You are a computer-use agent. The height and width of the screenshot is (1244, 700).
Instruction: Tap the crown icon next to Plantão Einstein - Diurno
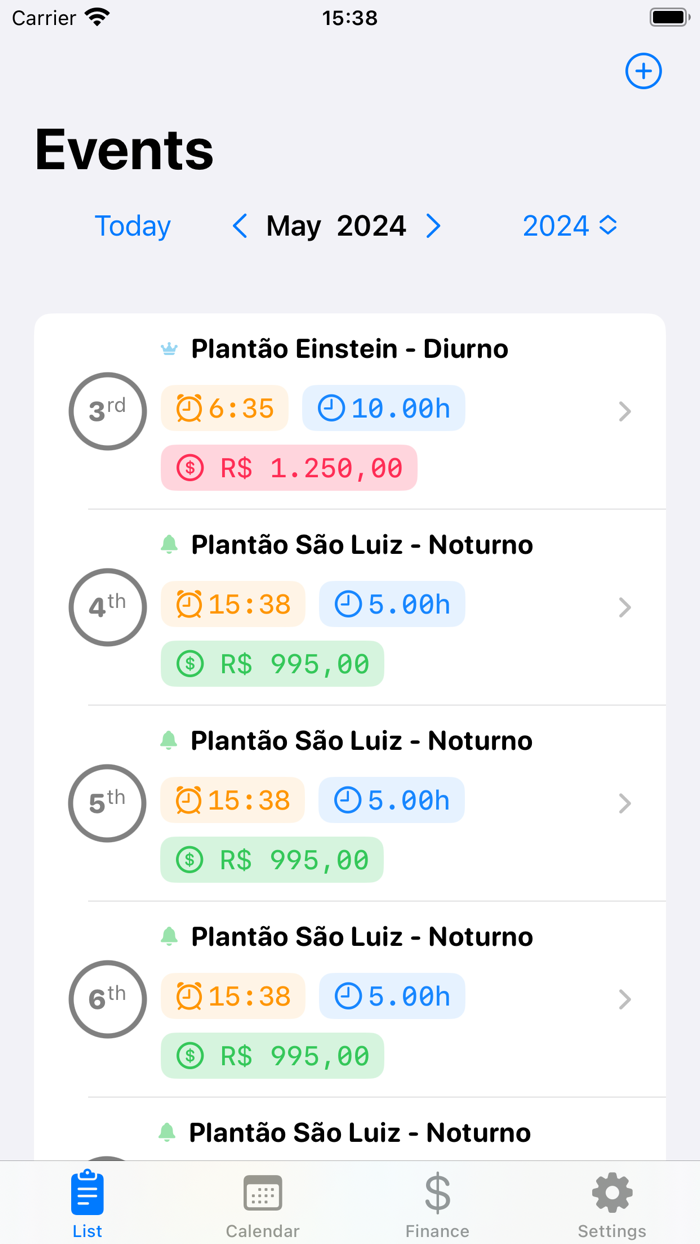(168, 348)
